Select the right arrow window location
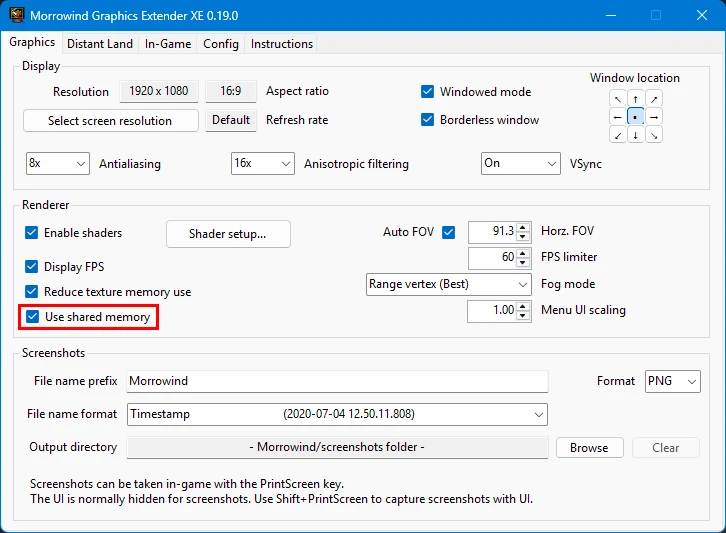 654,117
